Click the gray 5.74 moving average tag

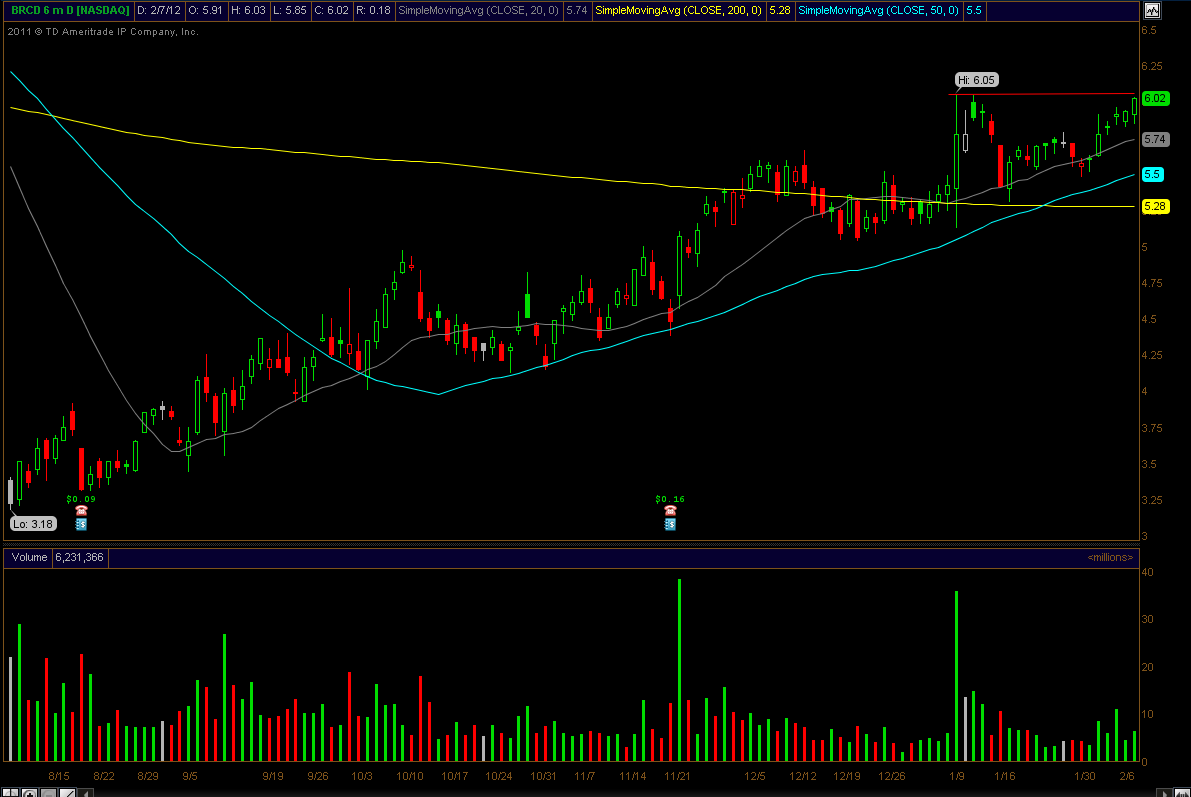[x=1155, y=139]
